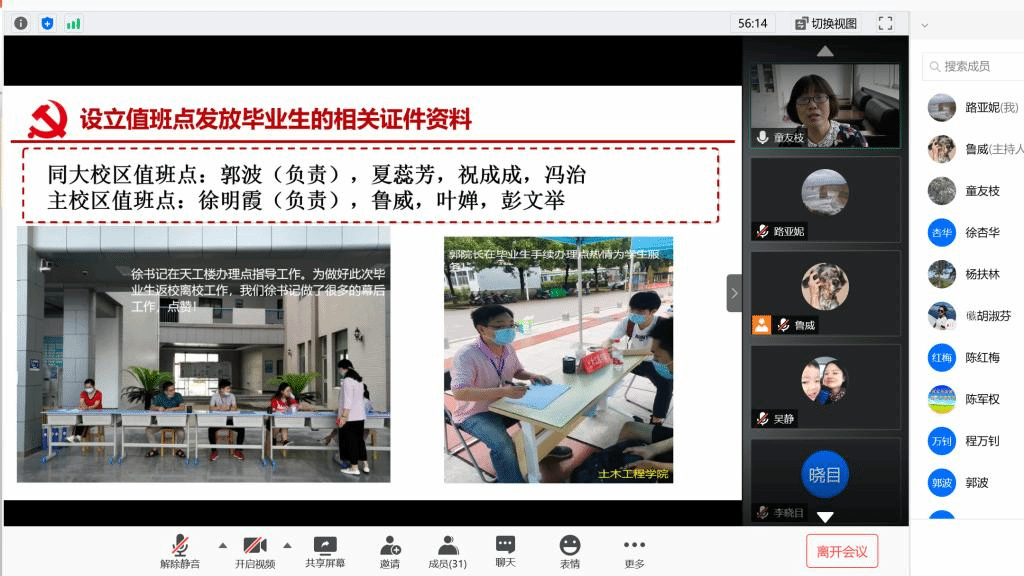Image resolution: width=1024 pixels, height=576 pixels.
Task: Select 童友枝's video thumbnail
Action: [824, 105]
